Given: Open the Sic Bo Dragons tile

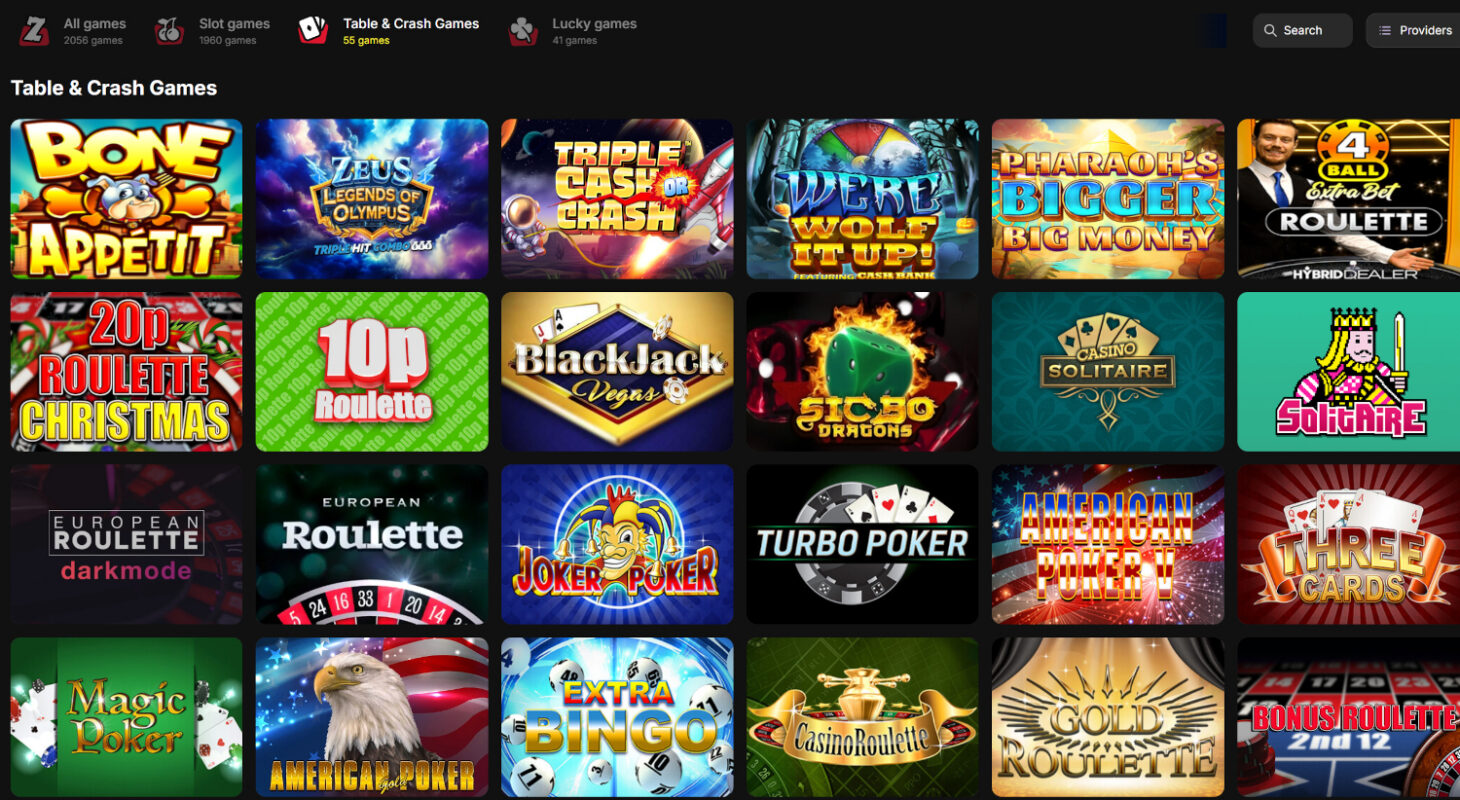Looking at the screenshot, I should 862,372.
